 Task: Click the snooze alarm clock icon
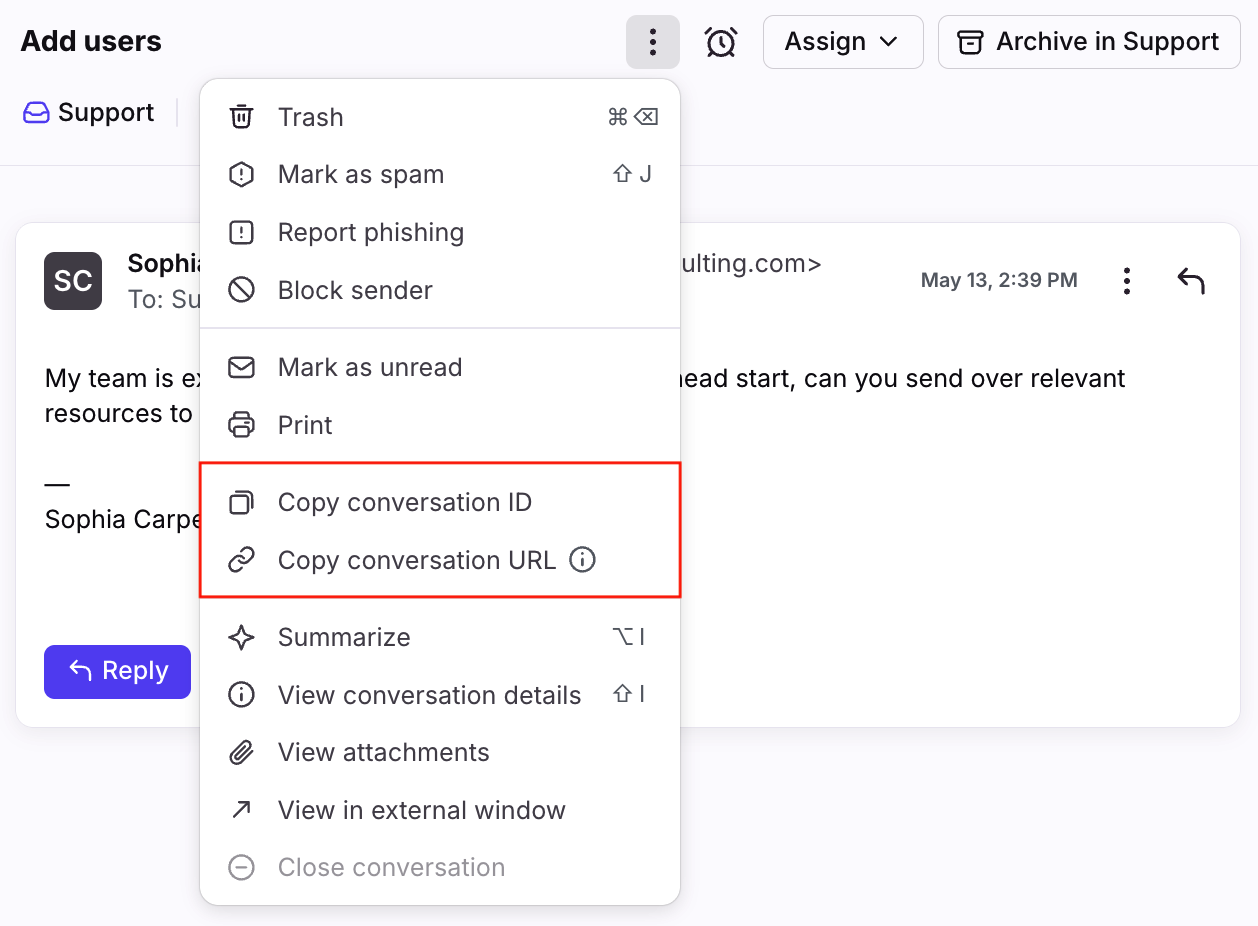tap(721, 42)
